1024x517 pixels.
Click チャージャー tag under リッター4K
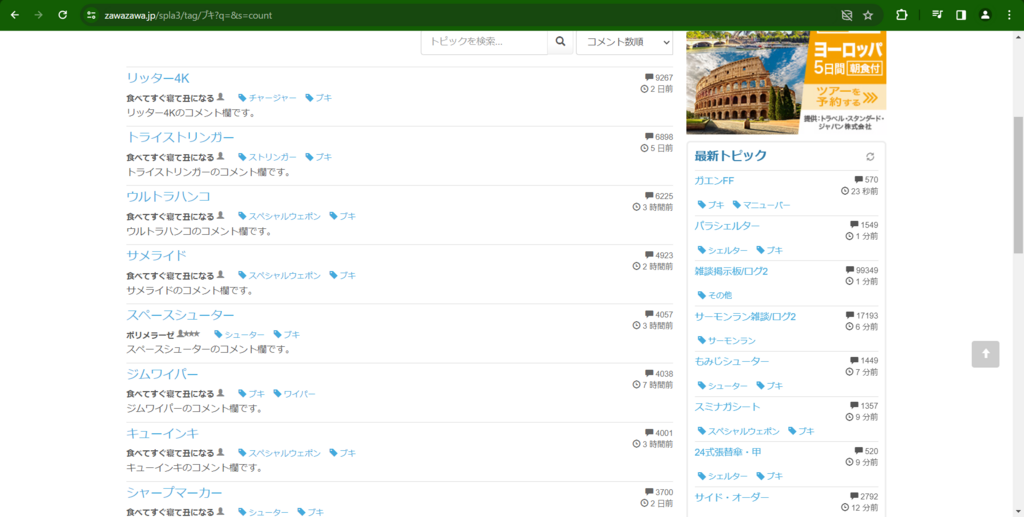pos(267,98)
